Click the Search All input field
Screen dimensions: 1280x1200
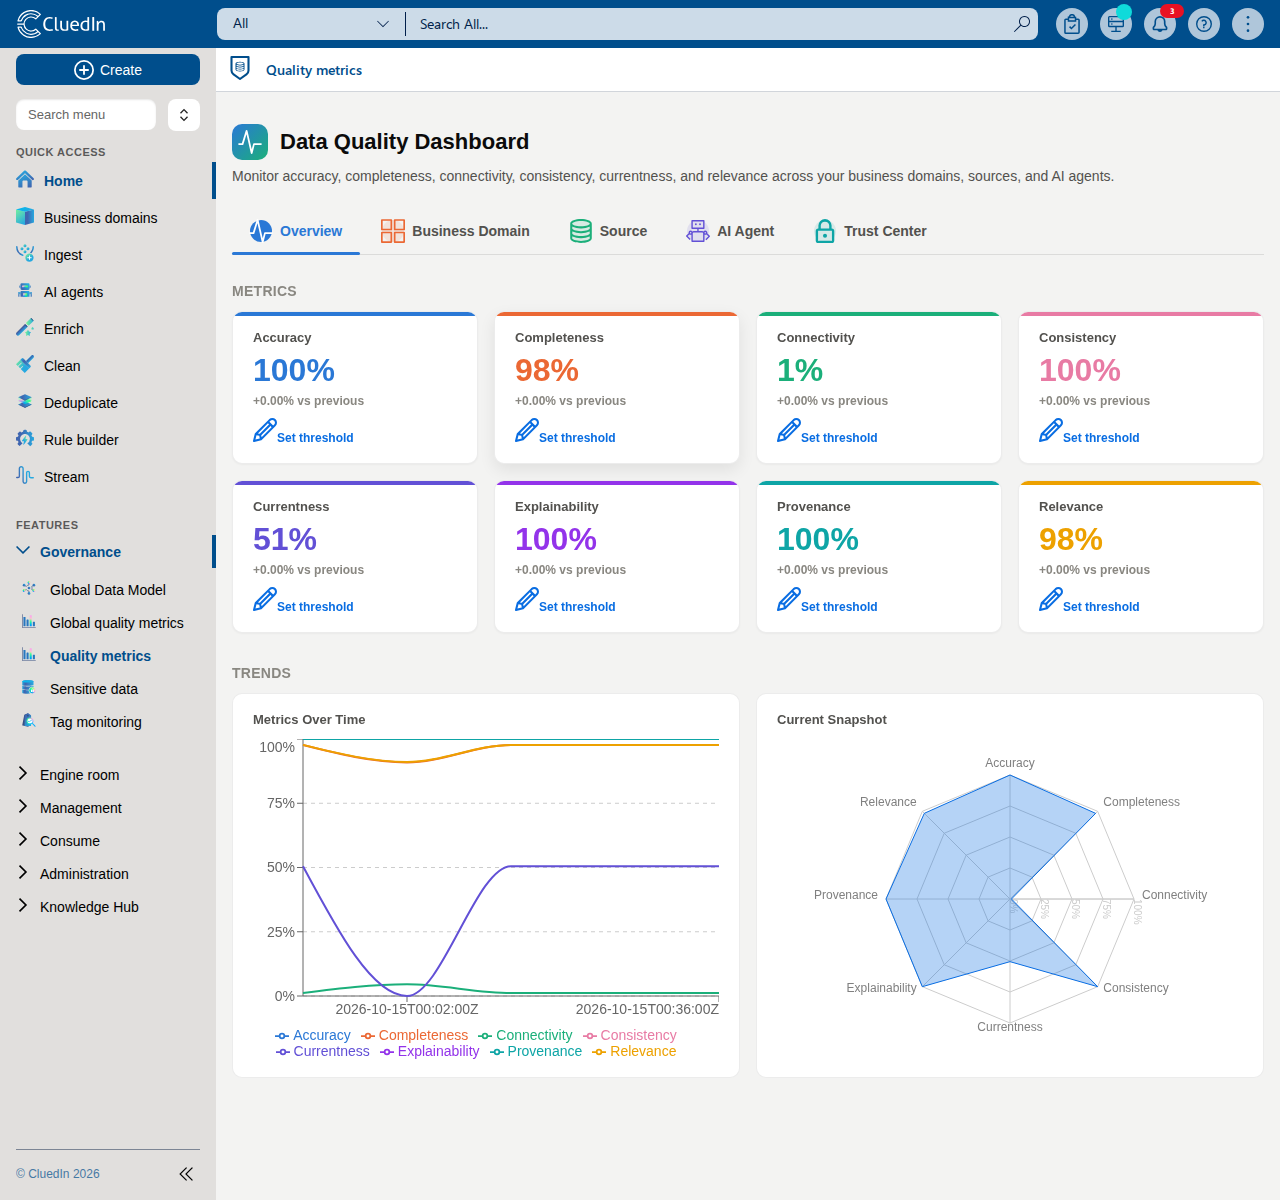pos(710,24)
